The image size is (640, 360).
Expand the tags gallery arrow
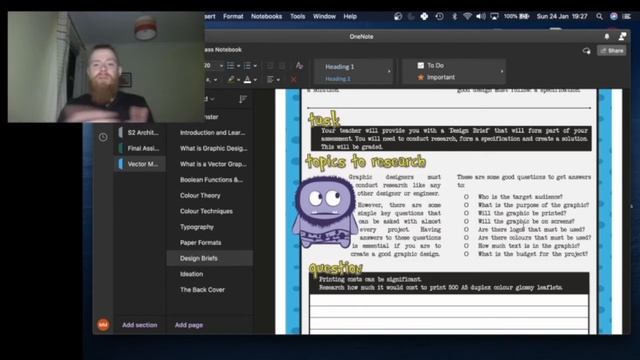click(502, 71)
